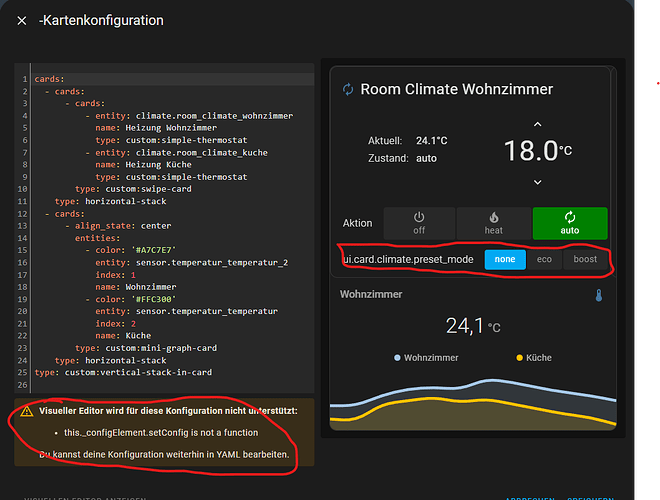Set thermostat to auto mode
The height and width of the screenshot is (500, 660).
(x=569, y=223)
